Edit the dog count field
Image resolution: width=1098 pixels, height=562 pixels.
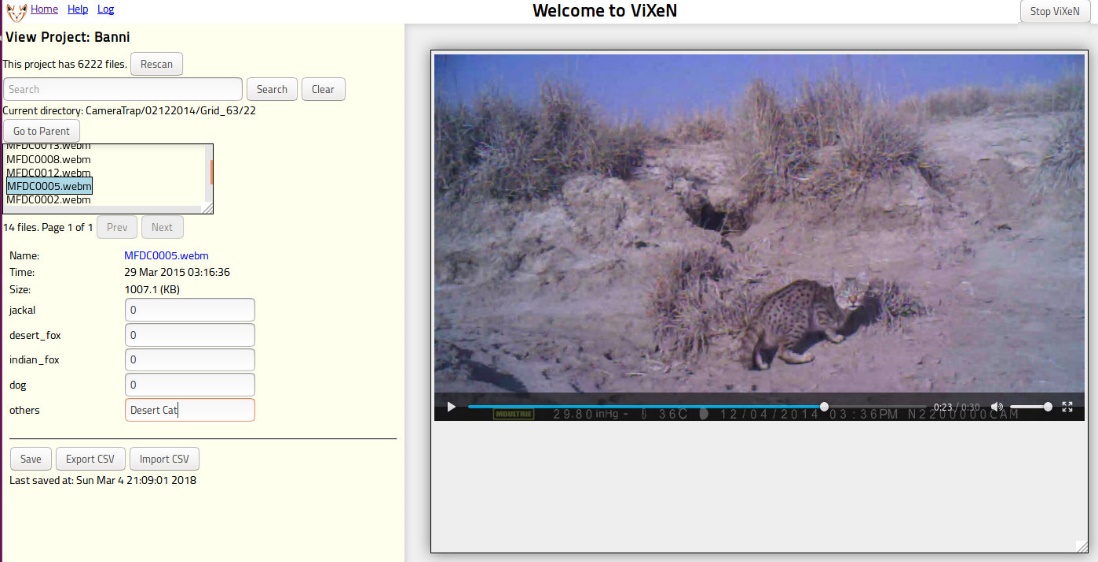pos(190,385)
